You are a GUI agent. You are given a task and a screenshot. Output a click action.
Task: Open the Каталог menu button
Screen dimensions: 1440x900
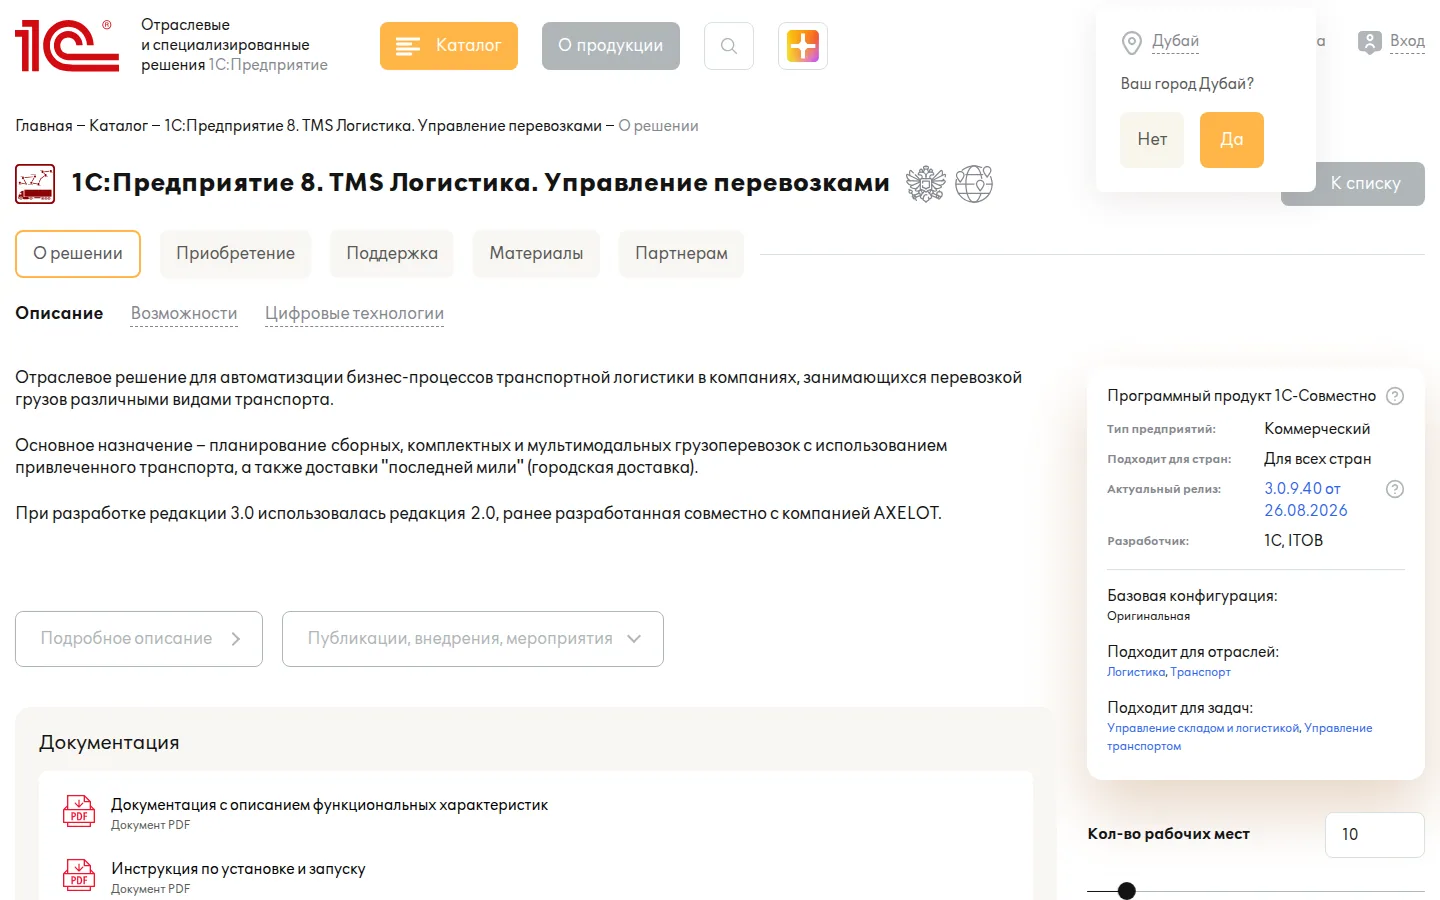[x=449, y=46]
